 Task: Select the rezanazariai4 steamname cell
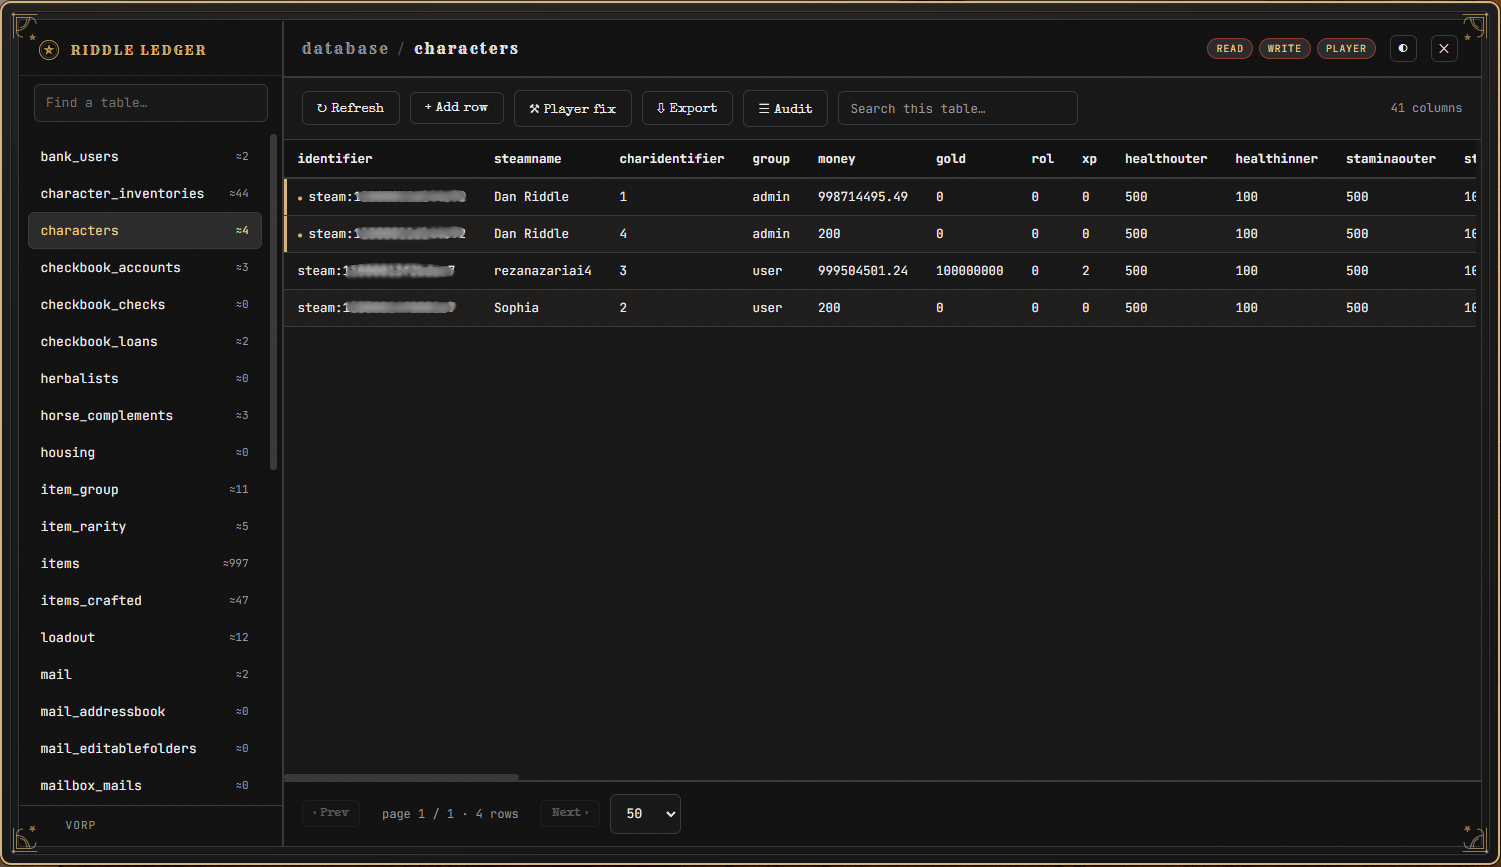(542, 271)
